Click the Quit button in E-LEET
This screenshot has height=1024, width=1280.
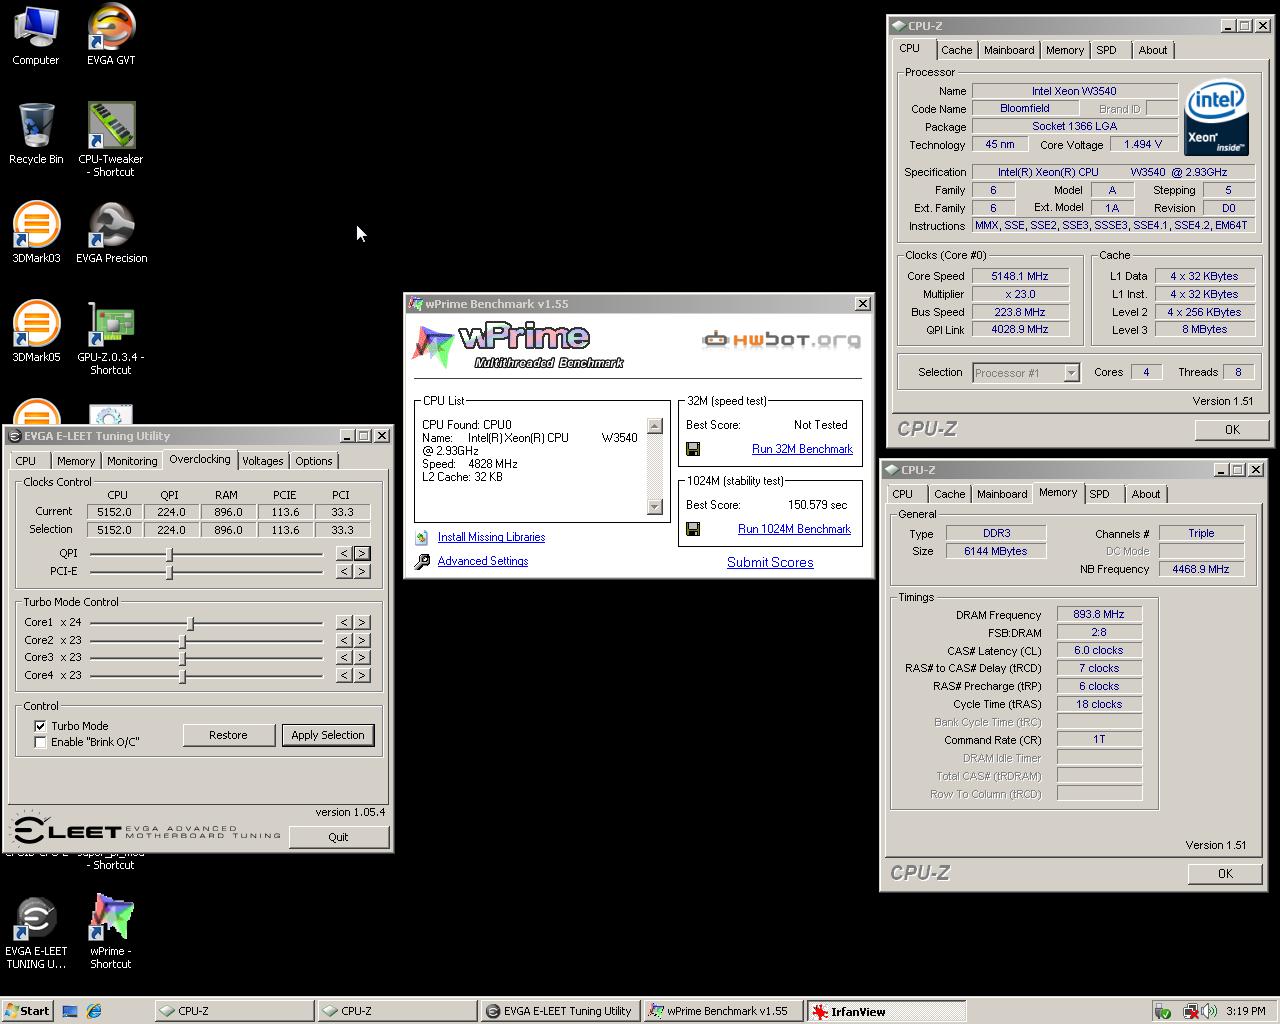tap(338, 837)
